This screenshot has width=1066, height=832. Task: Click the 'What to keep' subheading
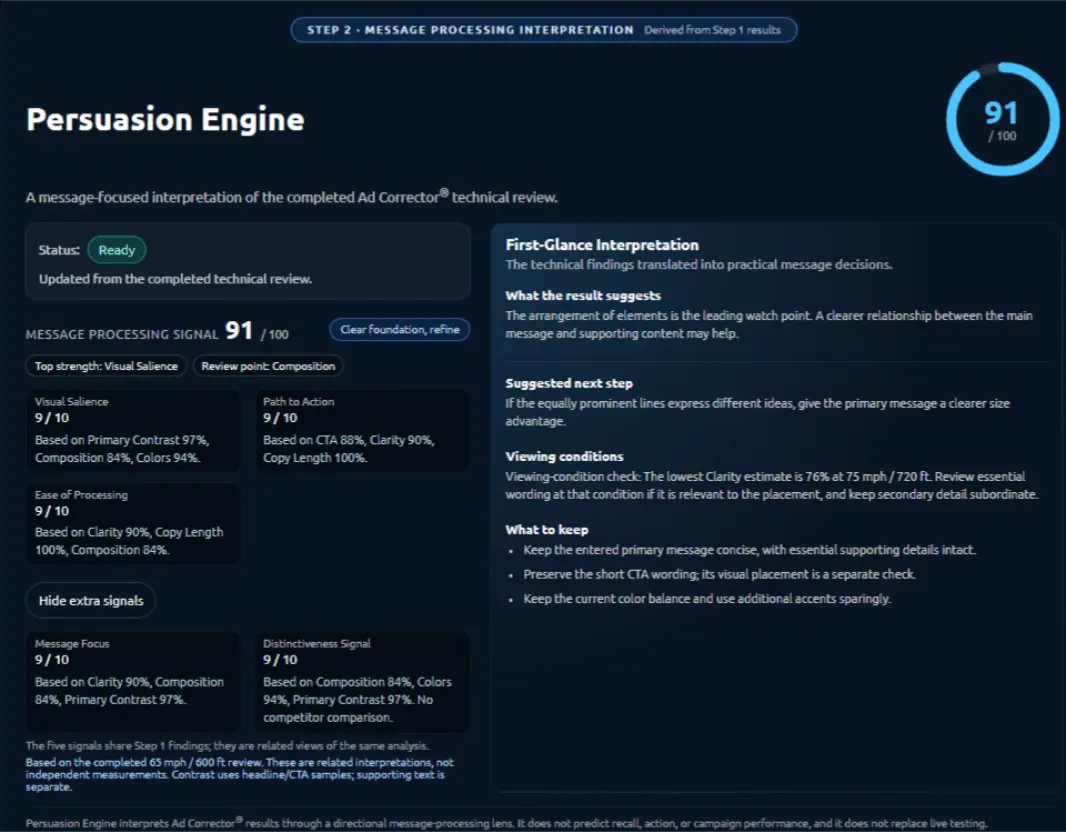pyautogui.click(x=547, y=530)
